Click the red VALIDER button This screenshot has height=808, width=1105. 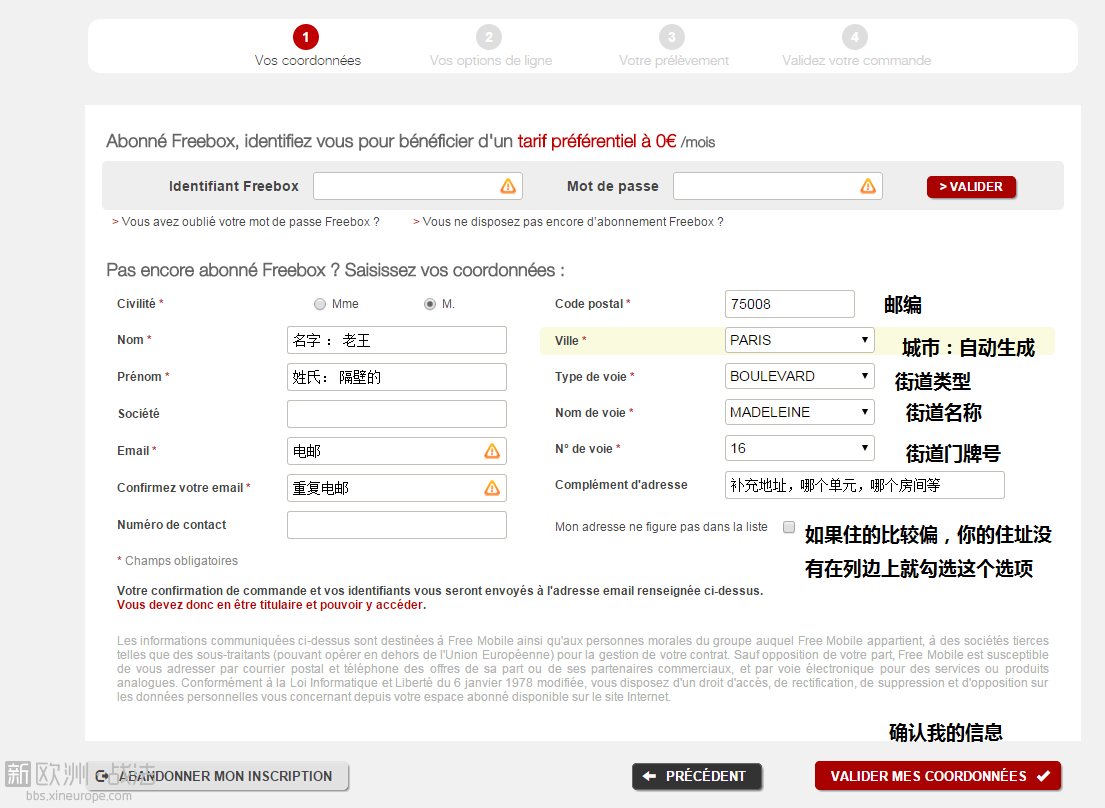point(970,187)
